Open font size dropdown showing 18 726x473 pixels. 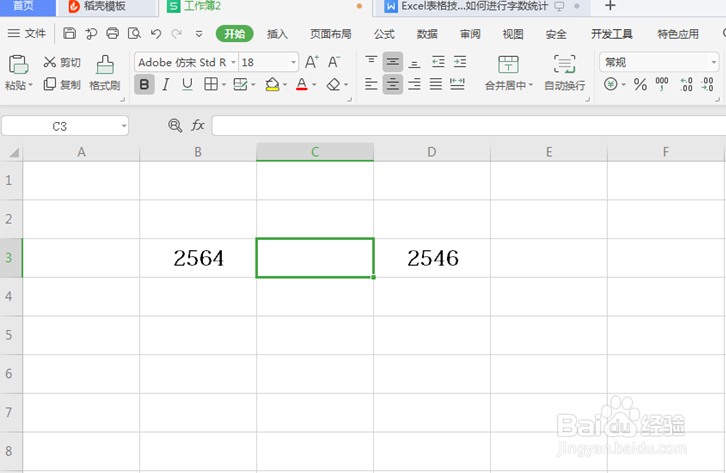(293, 62)
